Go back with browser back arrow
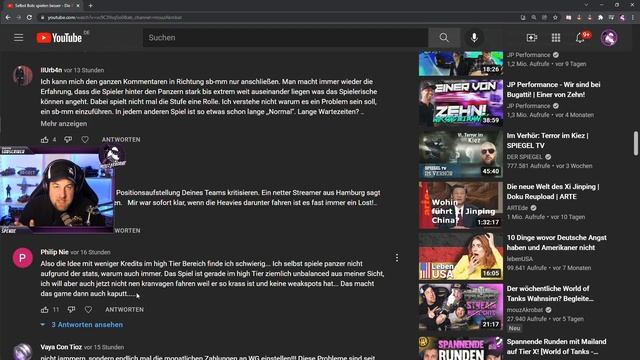The width and height of the screenshot is (640, 360). point(8,18)
